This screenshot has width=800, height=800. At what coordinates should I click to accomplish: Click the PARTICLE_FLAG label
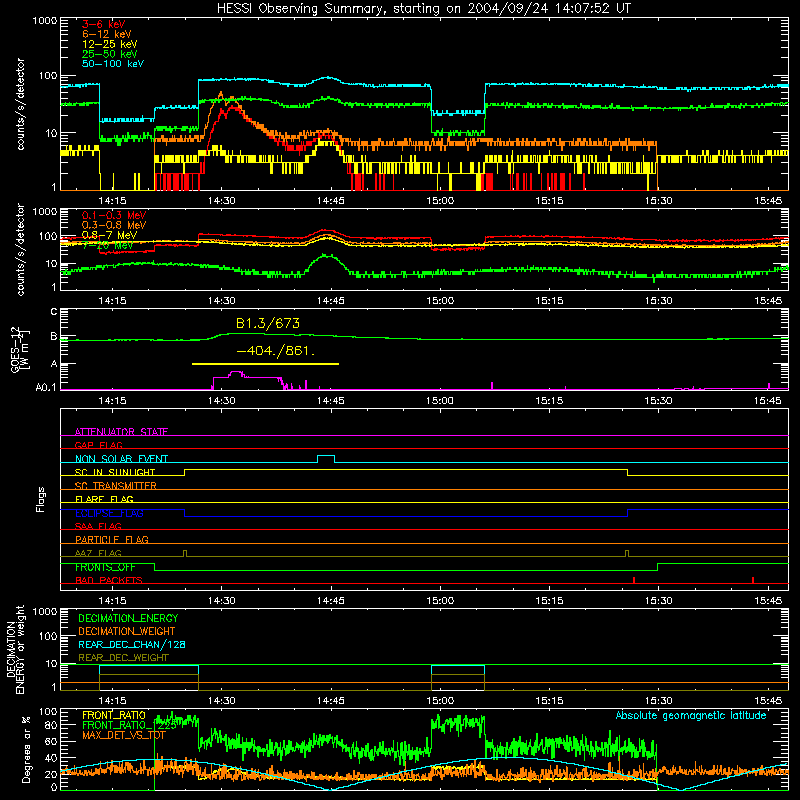(112, 539)
